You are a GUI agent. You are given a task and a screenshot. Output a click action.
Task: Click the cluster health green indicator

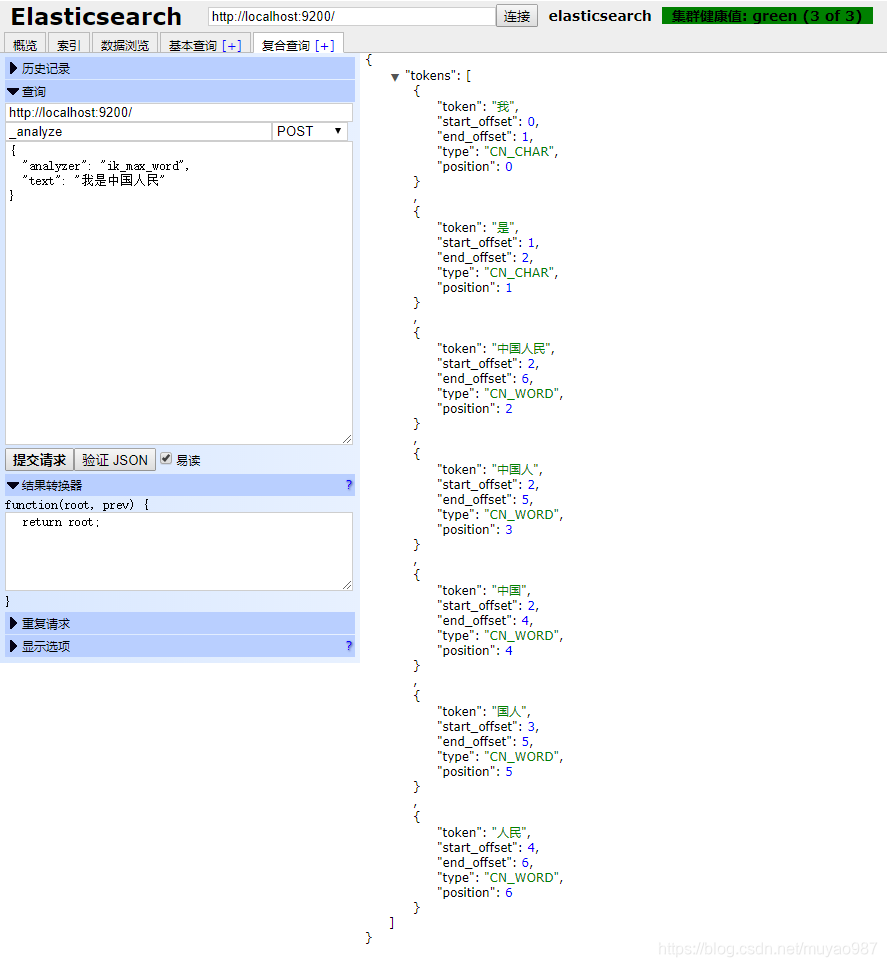(x=767, y=16)
